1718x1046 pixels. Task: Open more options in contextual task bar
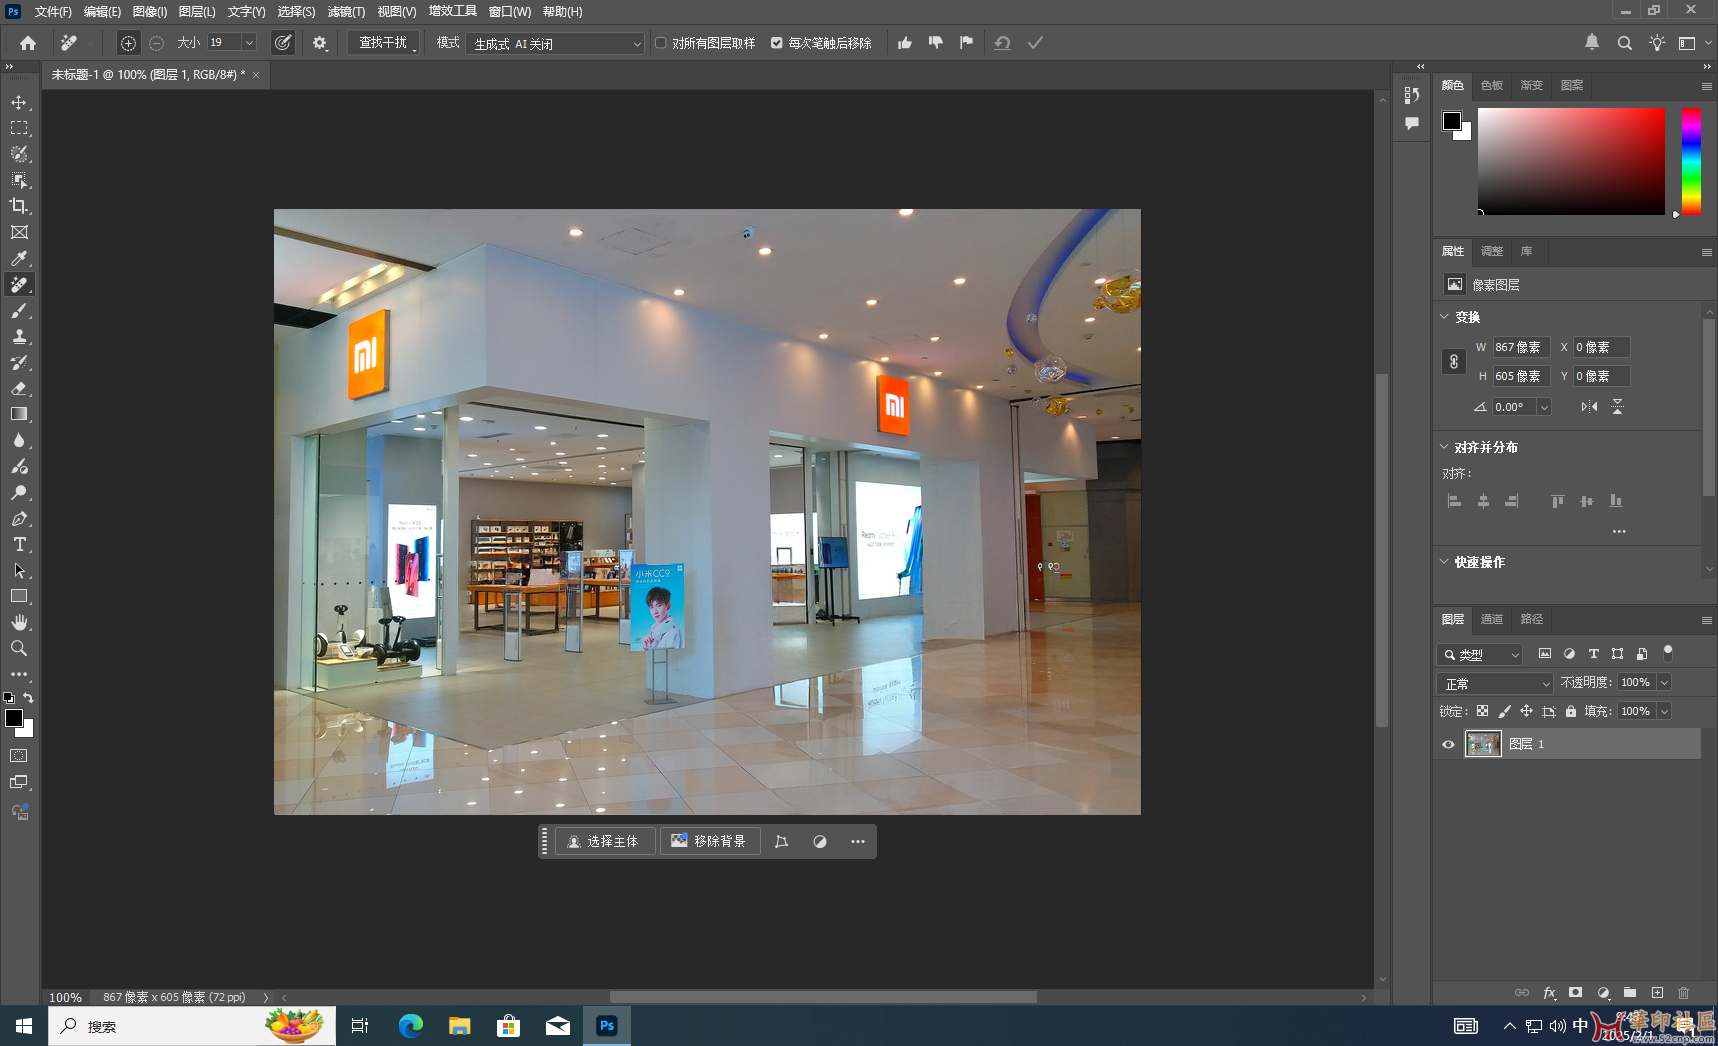(858, 841)
